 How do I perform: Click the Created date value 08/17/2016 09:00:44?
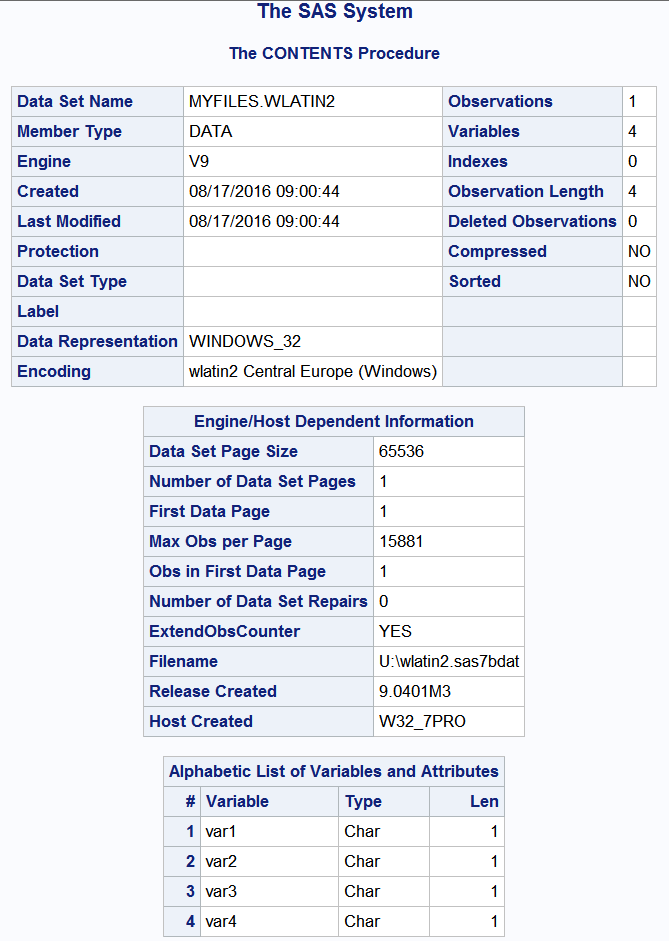(x=264, y=192)
